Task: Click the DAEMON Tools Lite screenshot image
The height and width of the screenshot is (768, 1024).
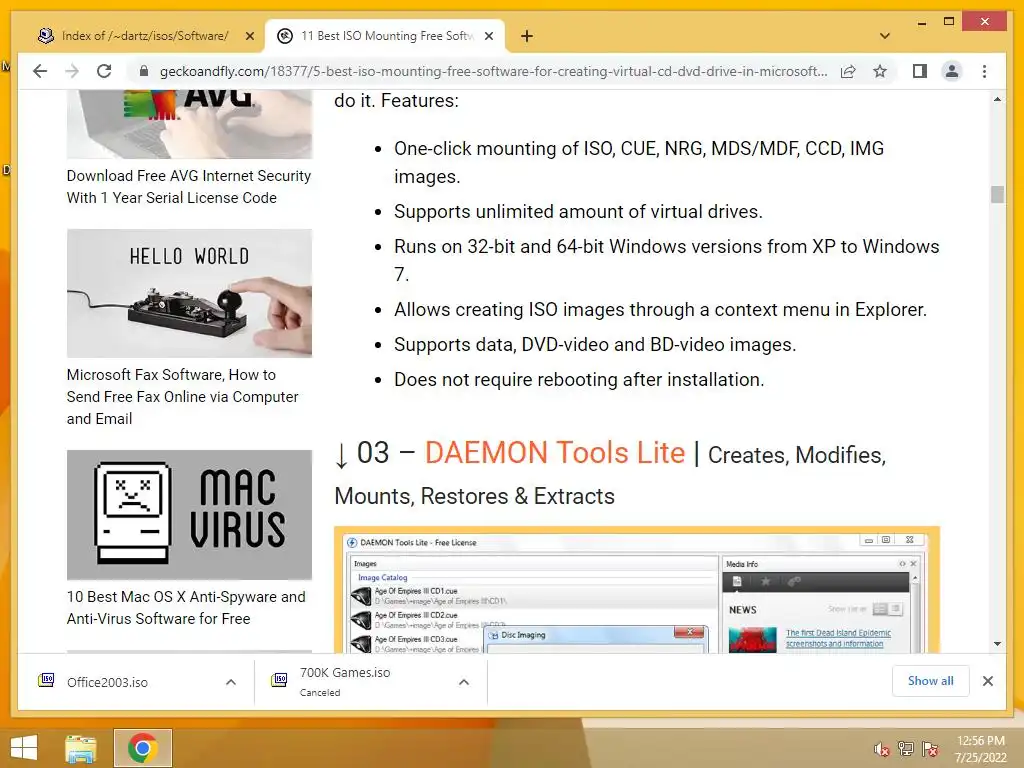Action: [637, 589]
